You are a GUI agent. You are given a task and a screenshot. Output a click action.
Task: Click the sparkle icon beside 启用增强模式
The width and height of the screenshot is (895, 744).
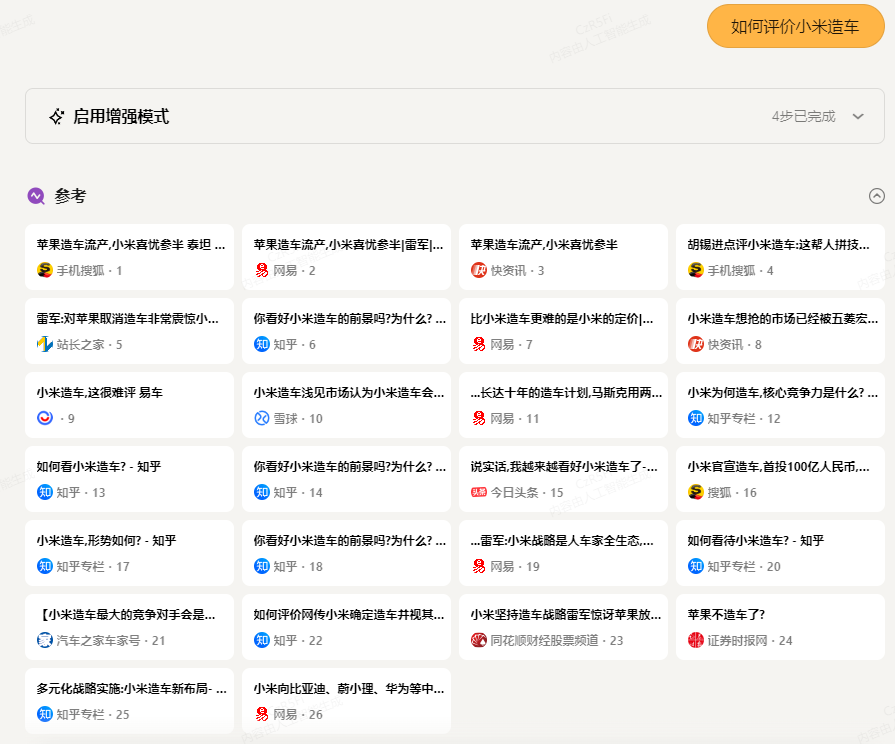[x=57, y=116]
